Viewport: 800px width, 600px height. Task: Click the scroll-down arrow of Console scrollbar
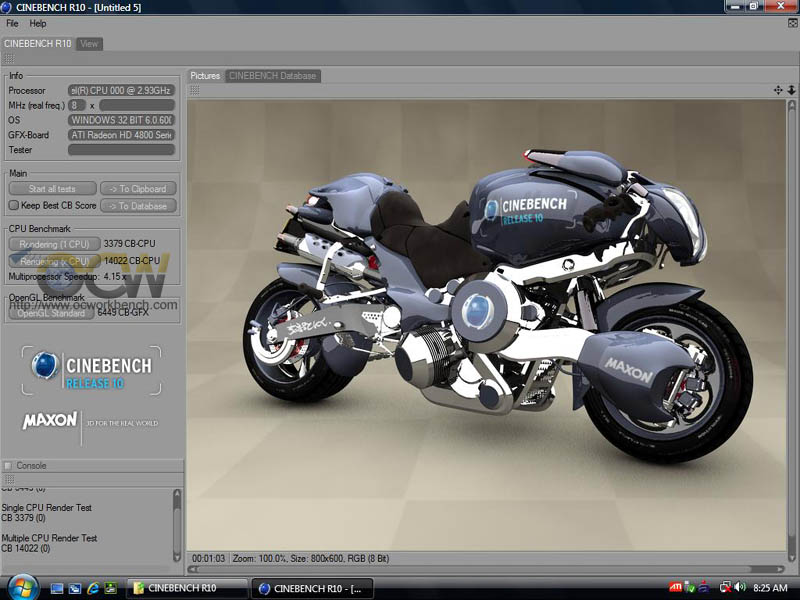tap(177, 558)
